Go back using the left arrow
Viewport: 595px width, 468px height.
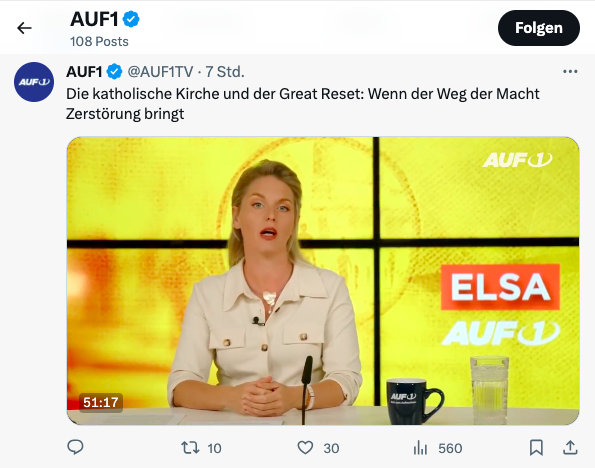(24, 28)
